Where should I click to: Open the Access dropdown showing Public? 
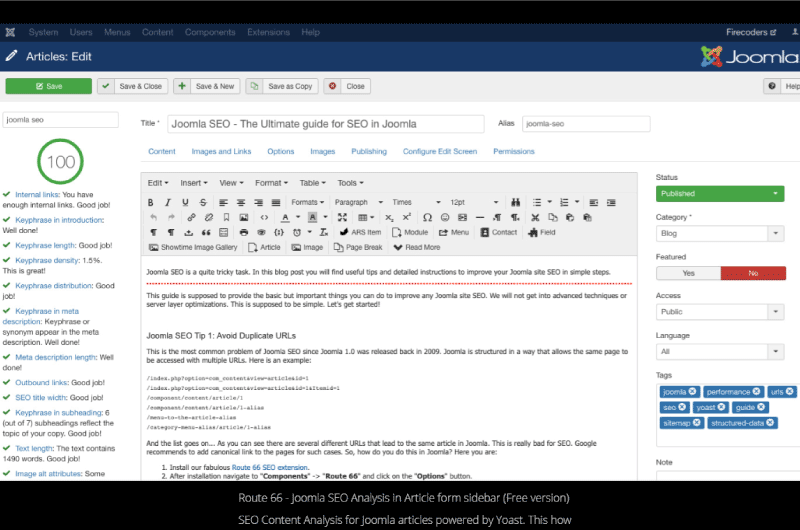[x=720, y=312]
